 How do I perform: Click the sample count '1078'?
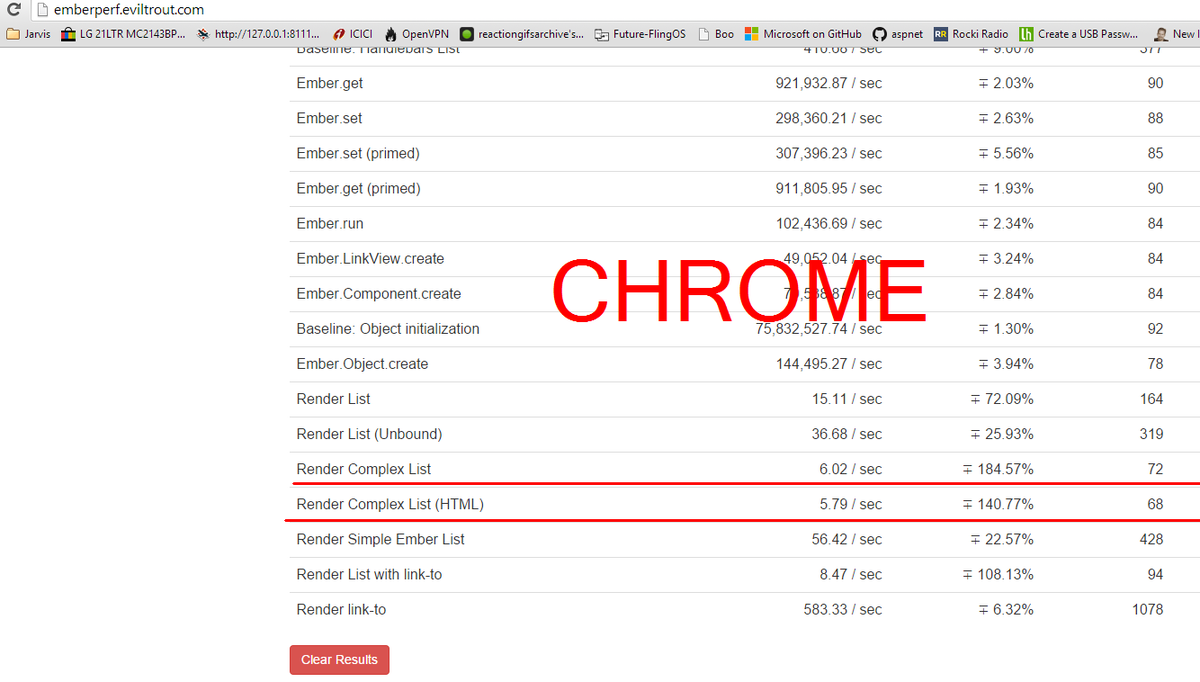tap(1147, 609)
